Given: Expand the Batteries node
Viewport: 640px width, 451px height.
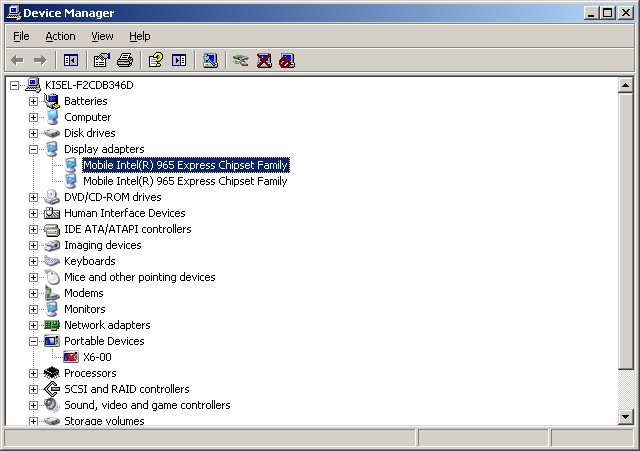Looking at the screenshot, I should (x=33, y=101).
